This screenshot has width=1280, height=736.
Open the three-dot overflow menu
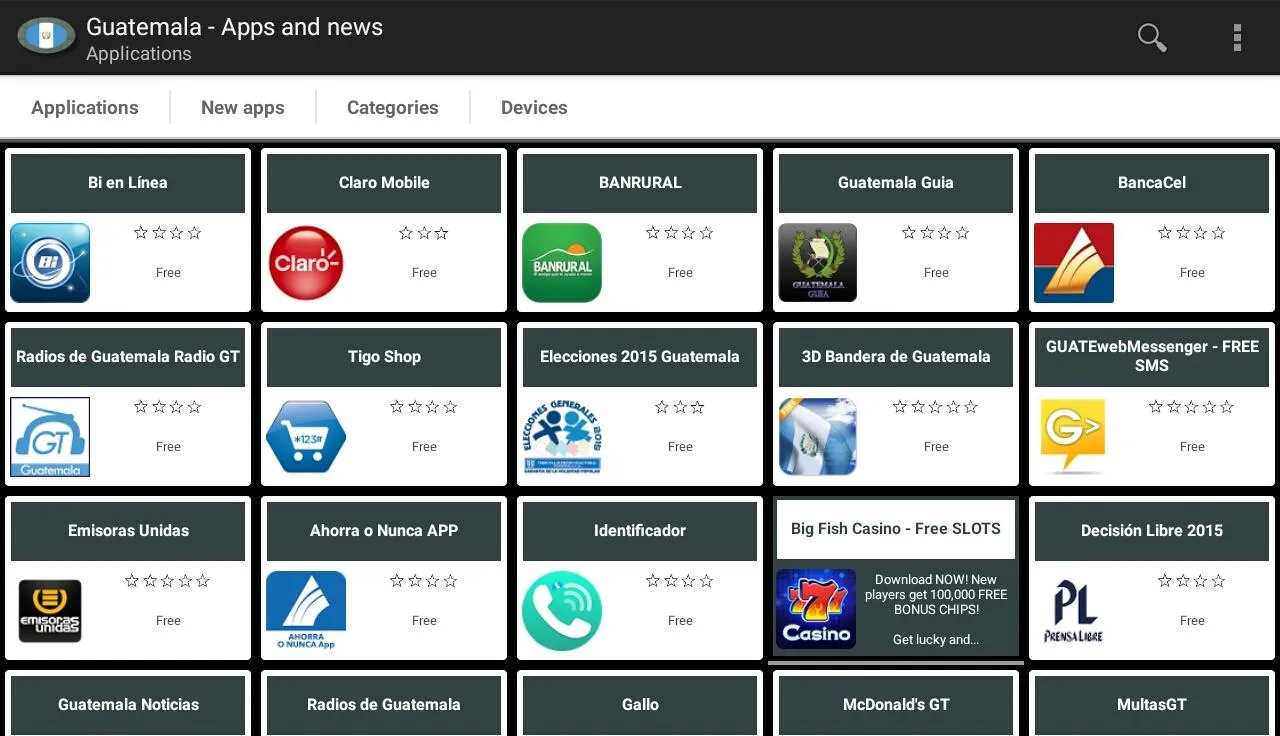(1237, 38)
